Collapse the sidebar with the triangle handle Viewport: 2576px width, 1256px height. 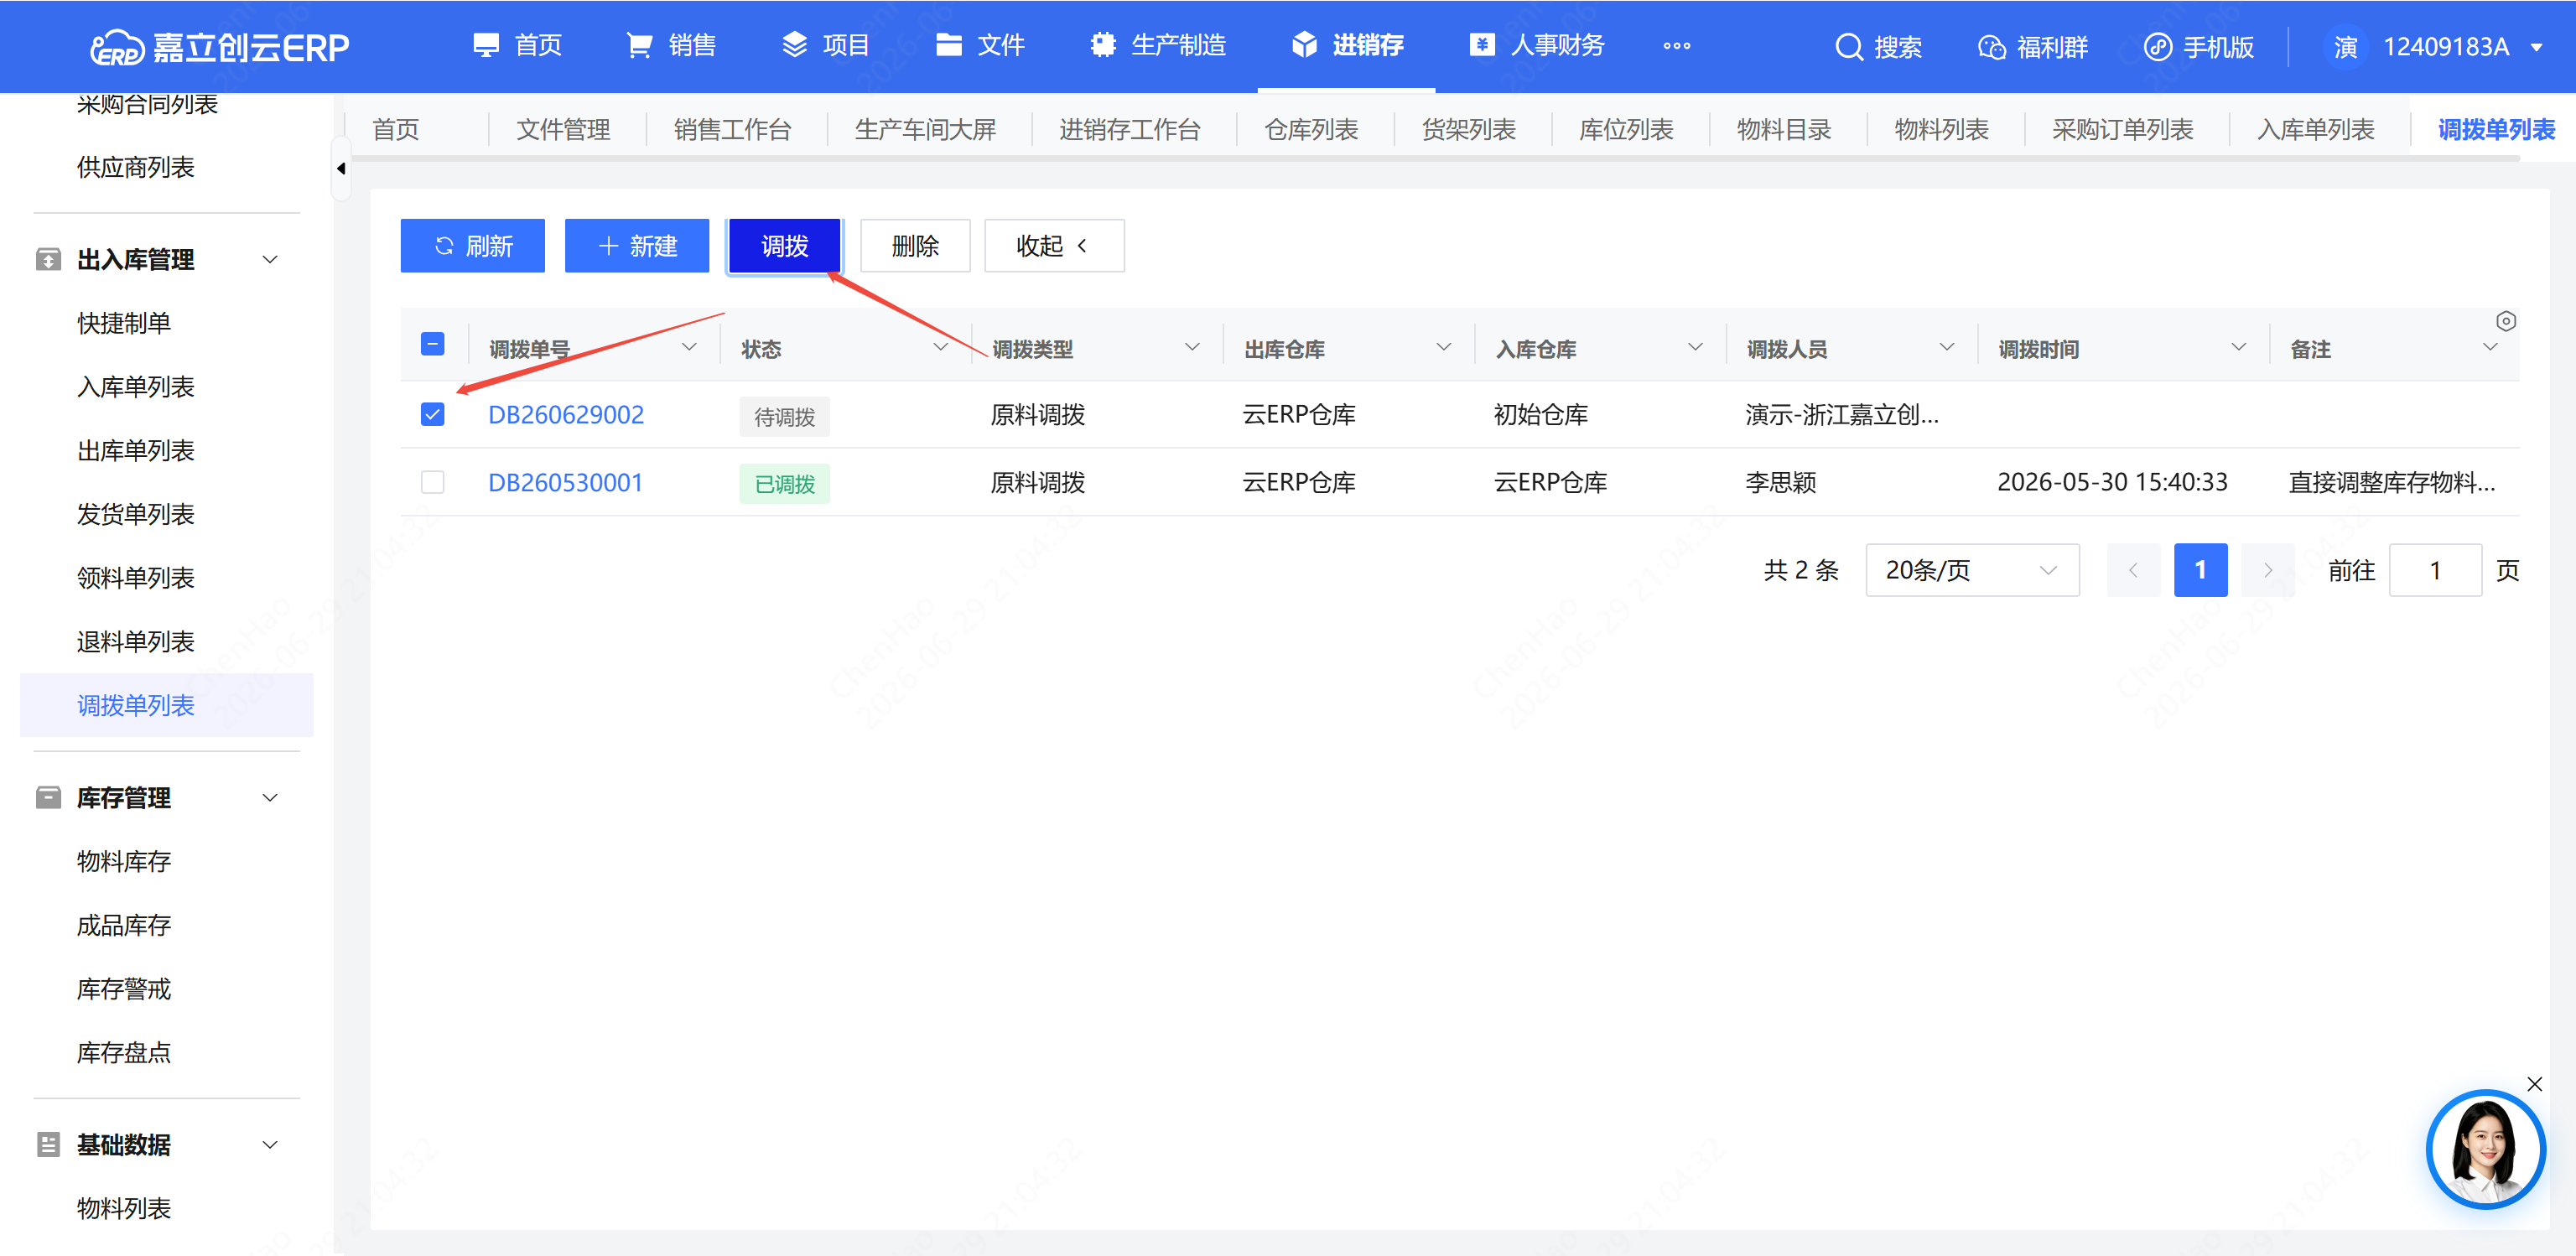coord(341,168)
